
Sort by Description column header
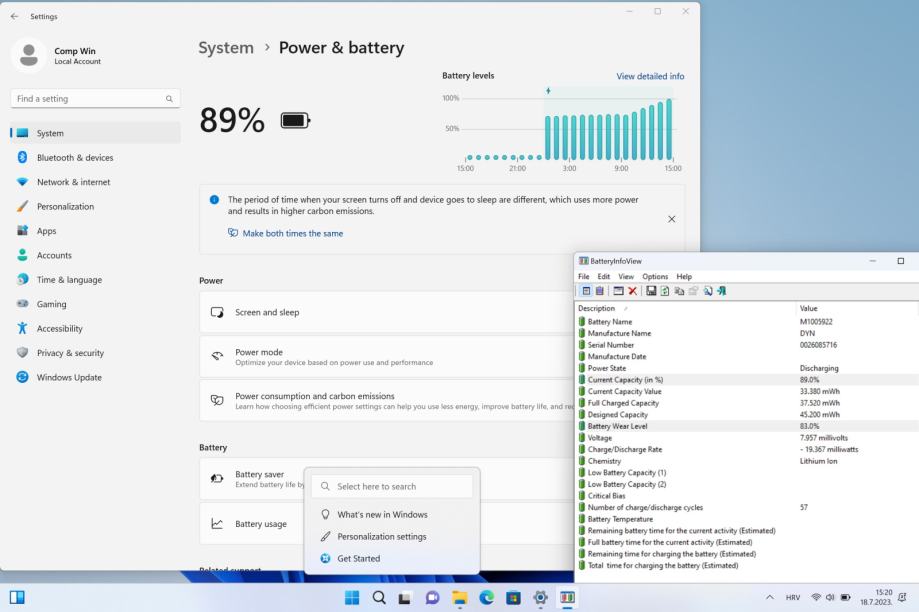click(x=686, y=308)
